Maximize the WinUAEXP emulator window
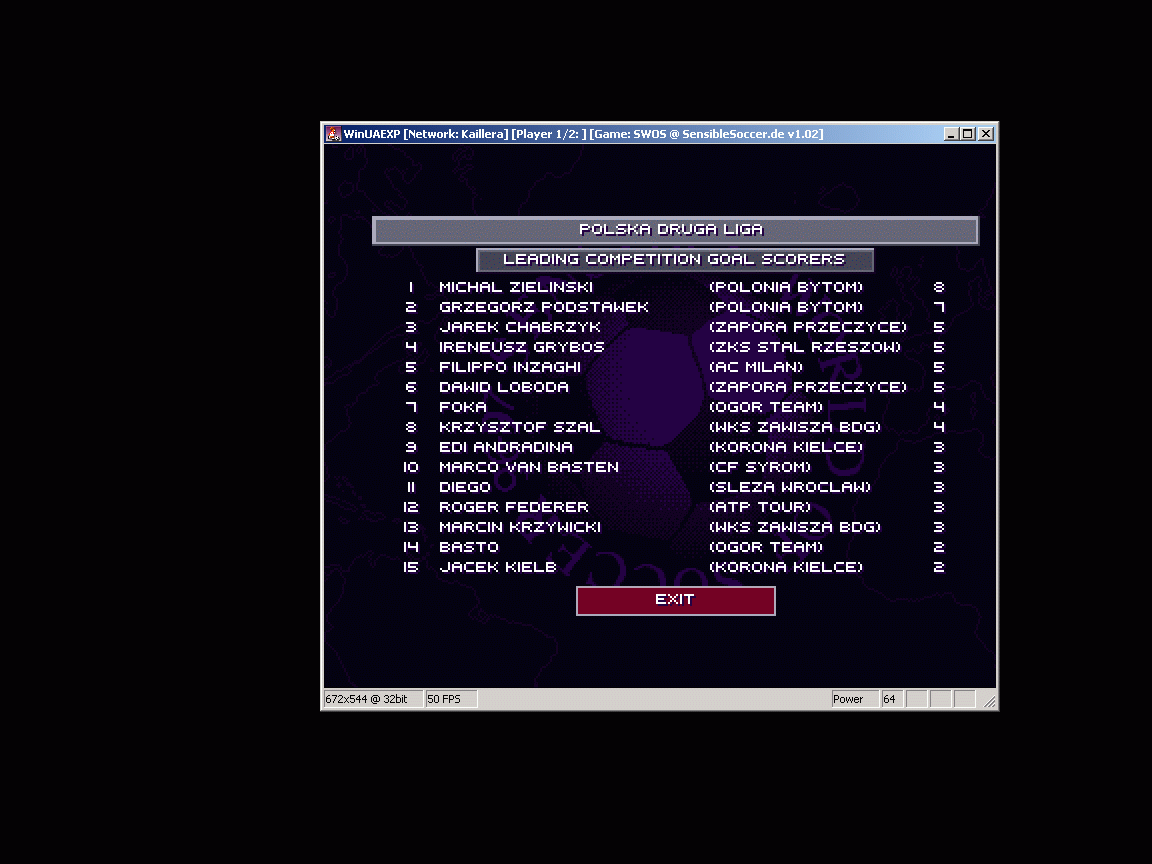Viewport: 1152px width, 864px height. [967, 134]
